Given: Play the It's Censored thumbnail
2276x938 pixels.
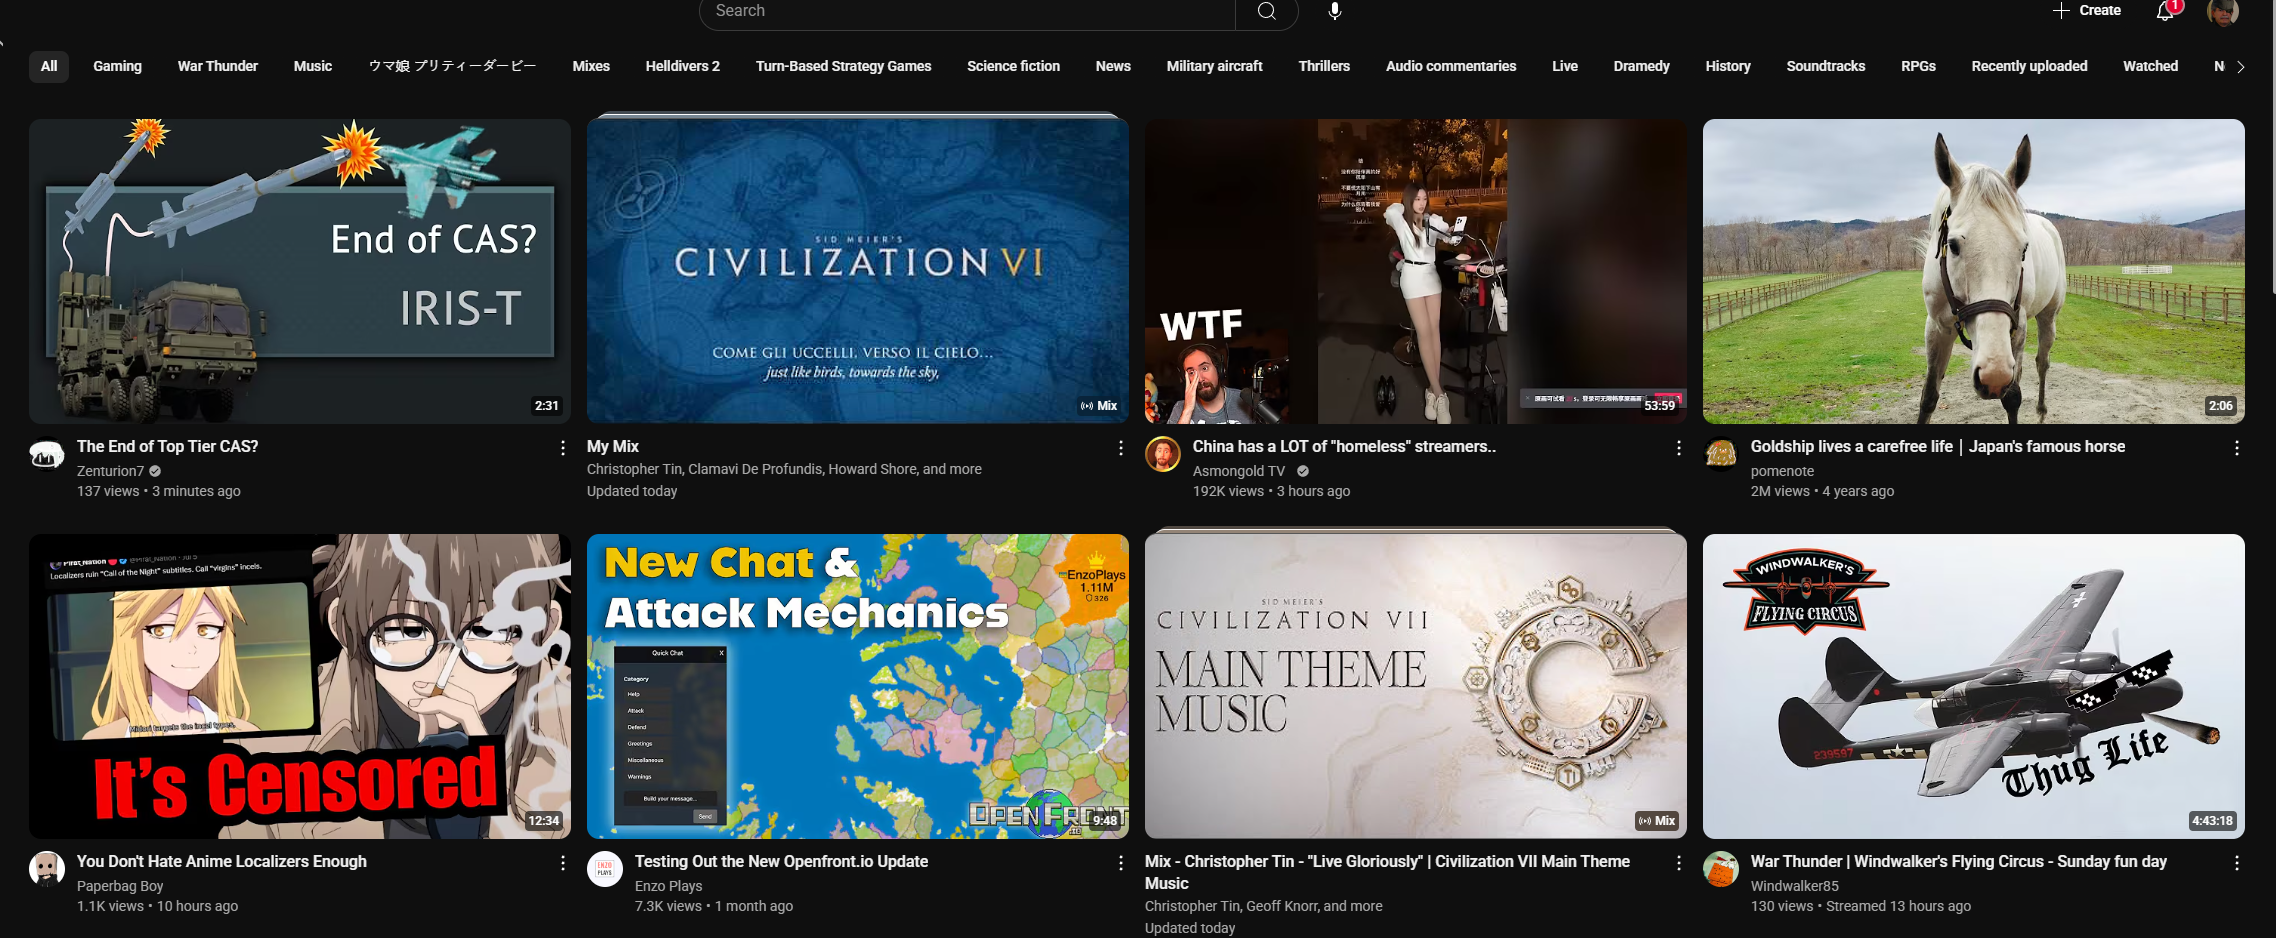Looking at the screenshot, I should point(300,686).
